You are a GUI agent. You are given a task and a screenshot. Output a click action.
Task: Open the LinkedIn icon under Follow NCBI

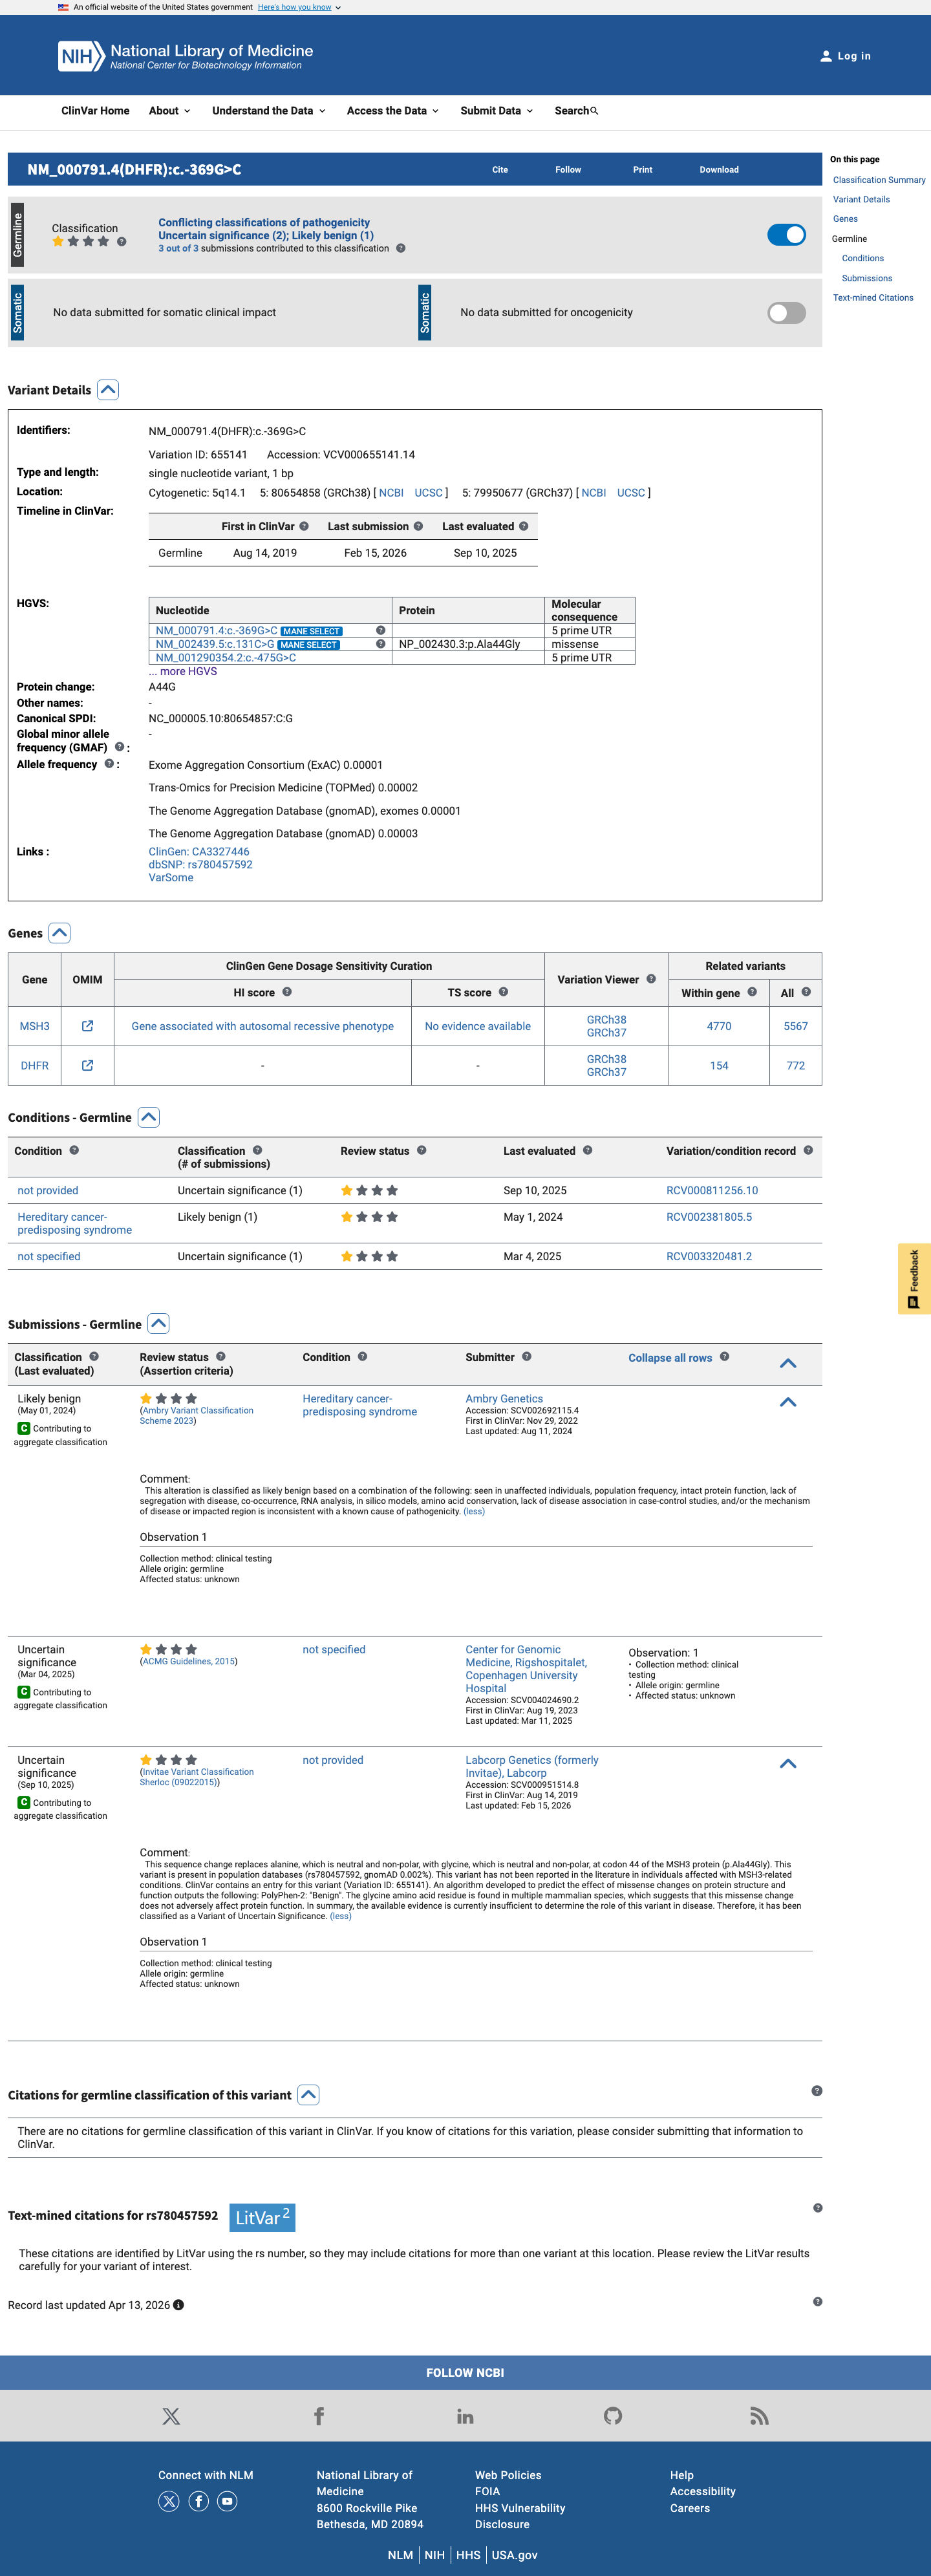[465, 2416]
